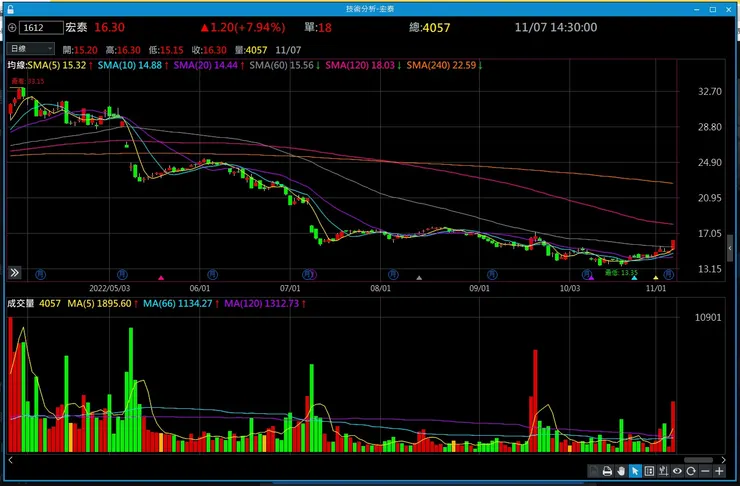Screen dimensions: 740x486
Task: Click the monthly marker near 07/01
Action: coord(308,274)
